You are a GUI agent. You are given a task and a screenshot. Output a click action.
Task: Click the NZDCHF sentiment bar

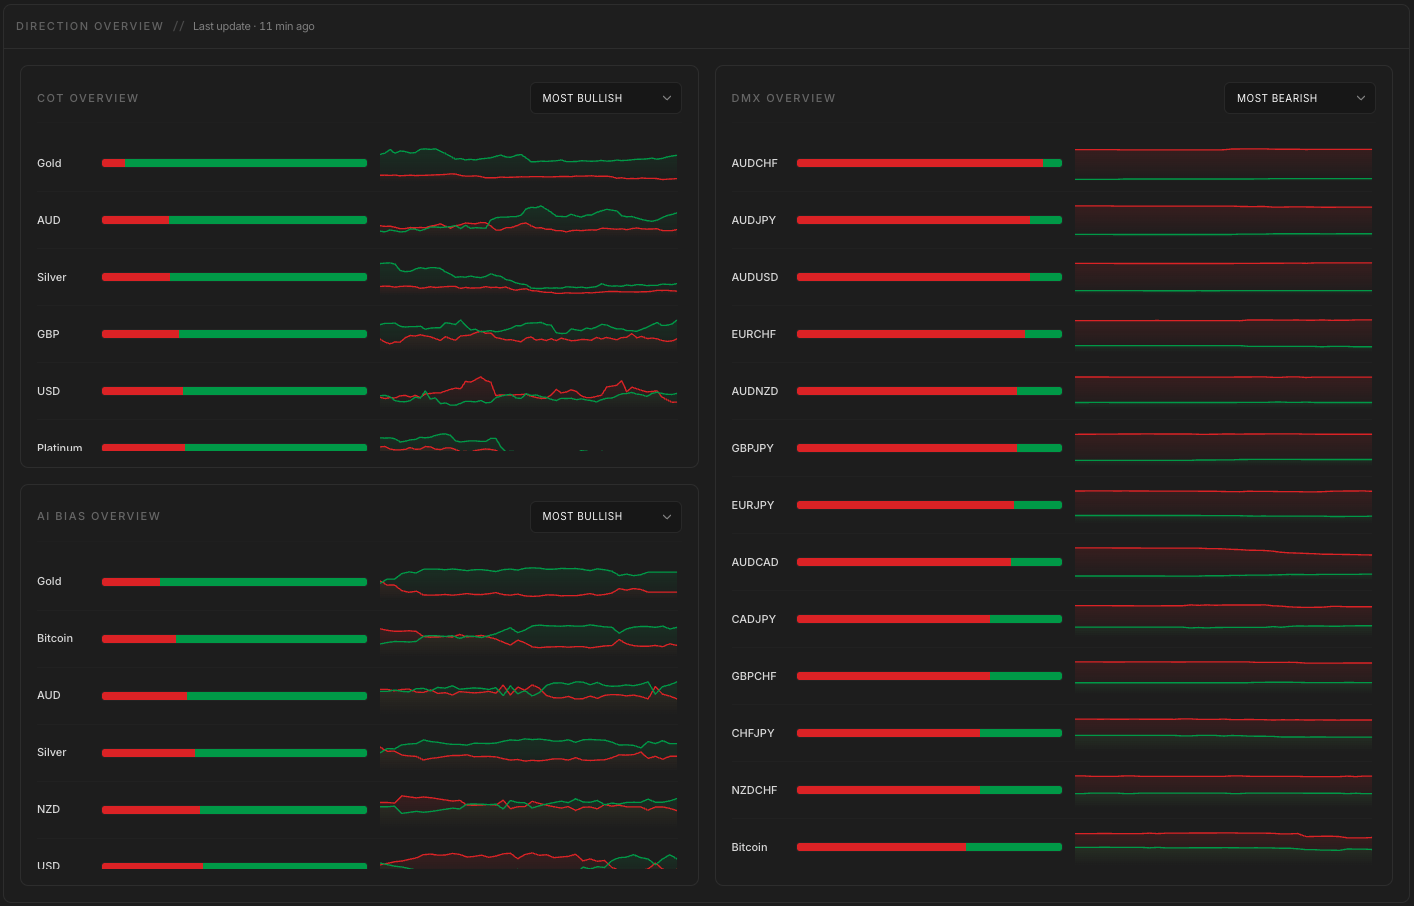pyautogui.click(x=929, y=790)
